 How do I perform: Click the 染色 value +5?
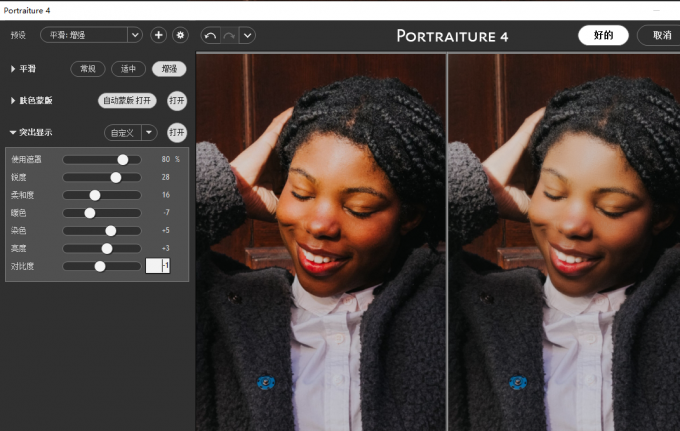[166, 230]
